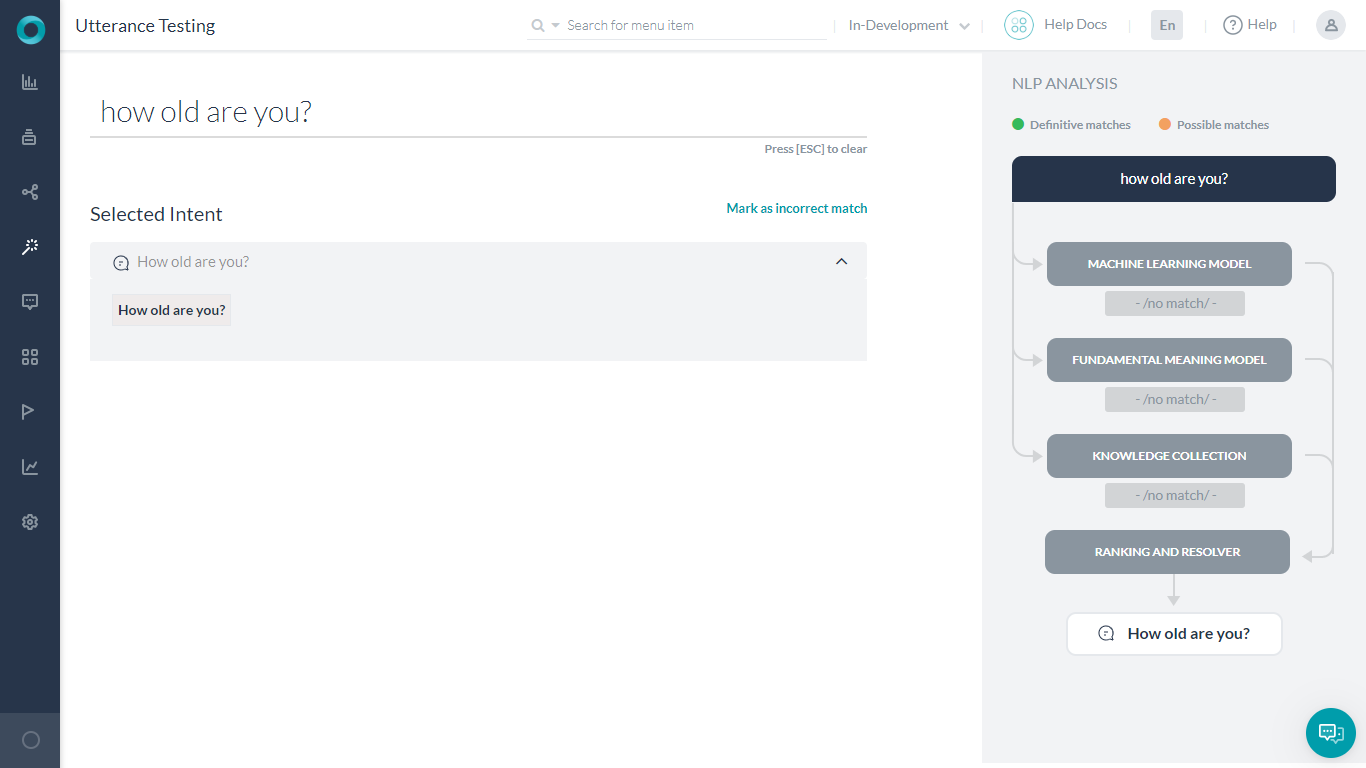The image size is (1366, 768).
Task: Click the apps grid sidebar icon
Action: pos(29,356)
